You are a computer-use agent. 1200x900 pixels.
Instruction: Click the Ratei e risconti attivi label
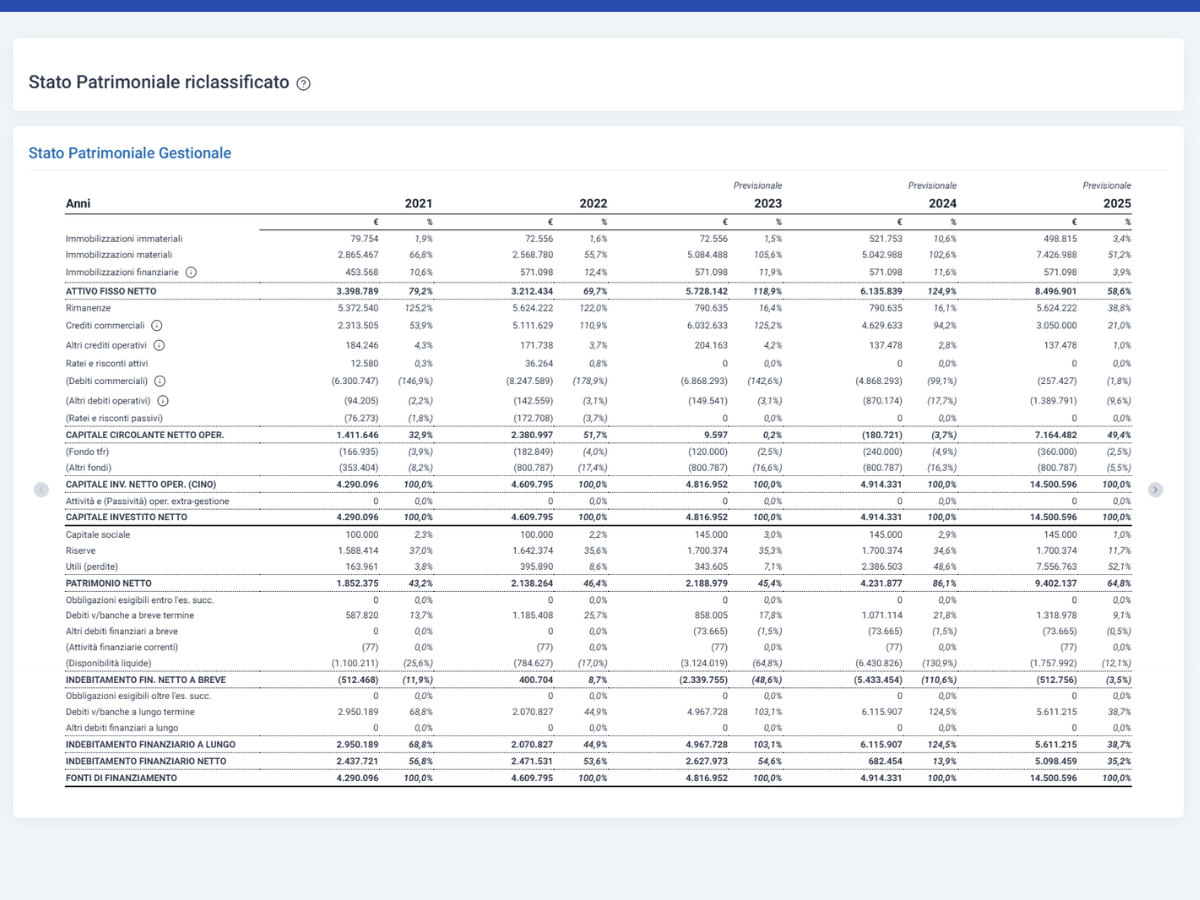(108, 363)
